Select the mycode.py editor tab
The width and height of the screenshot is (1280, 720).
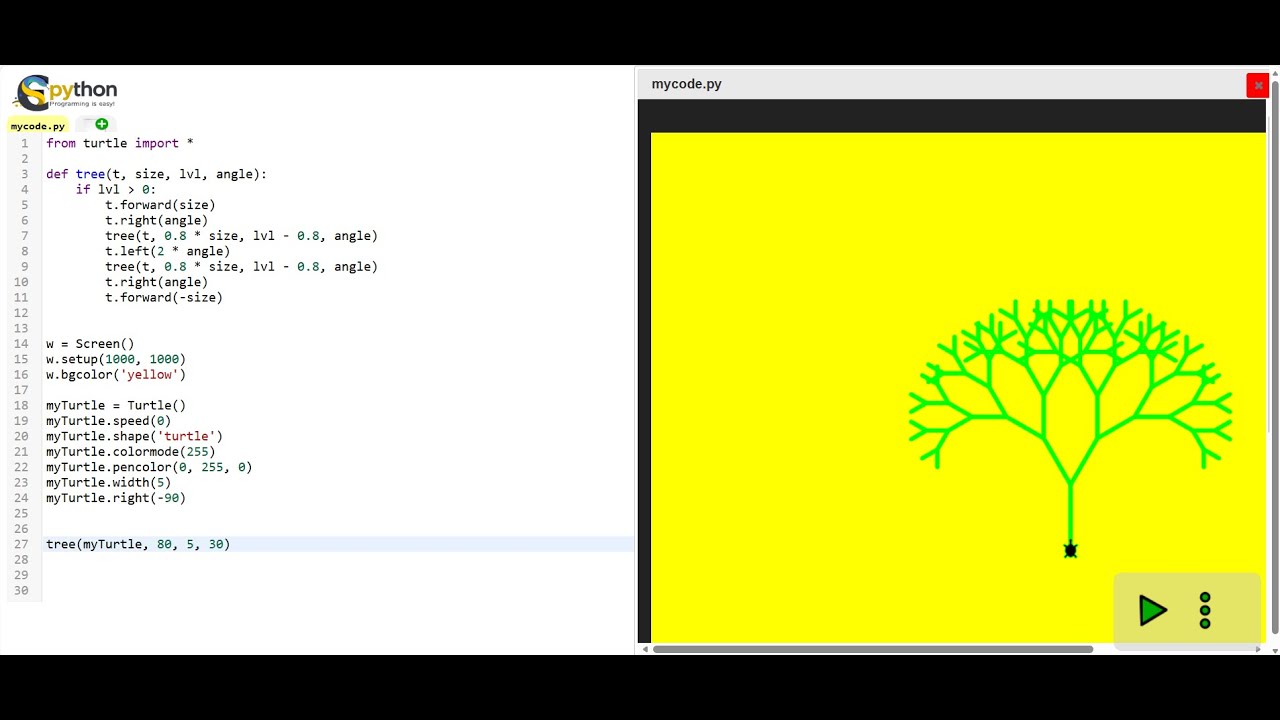37,126
